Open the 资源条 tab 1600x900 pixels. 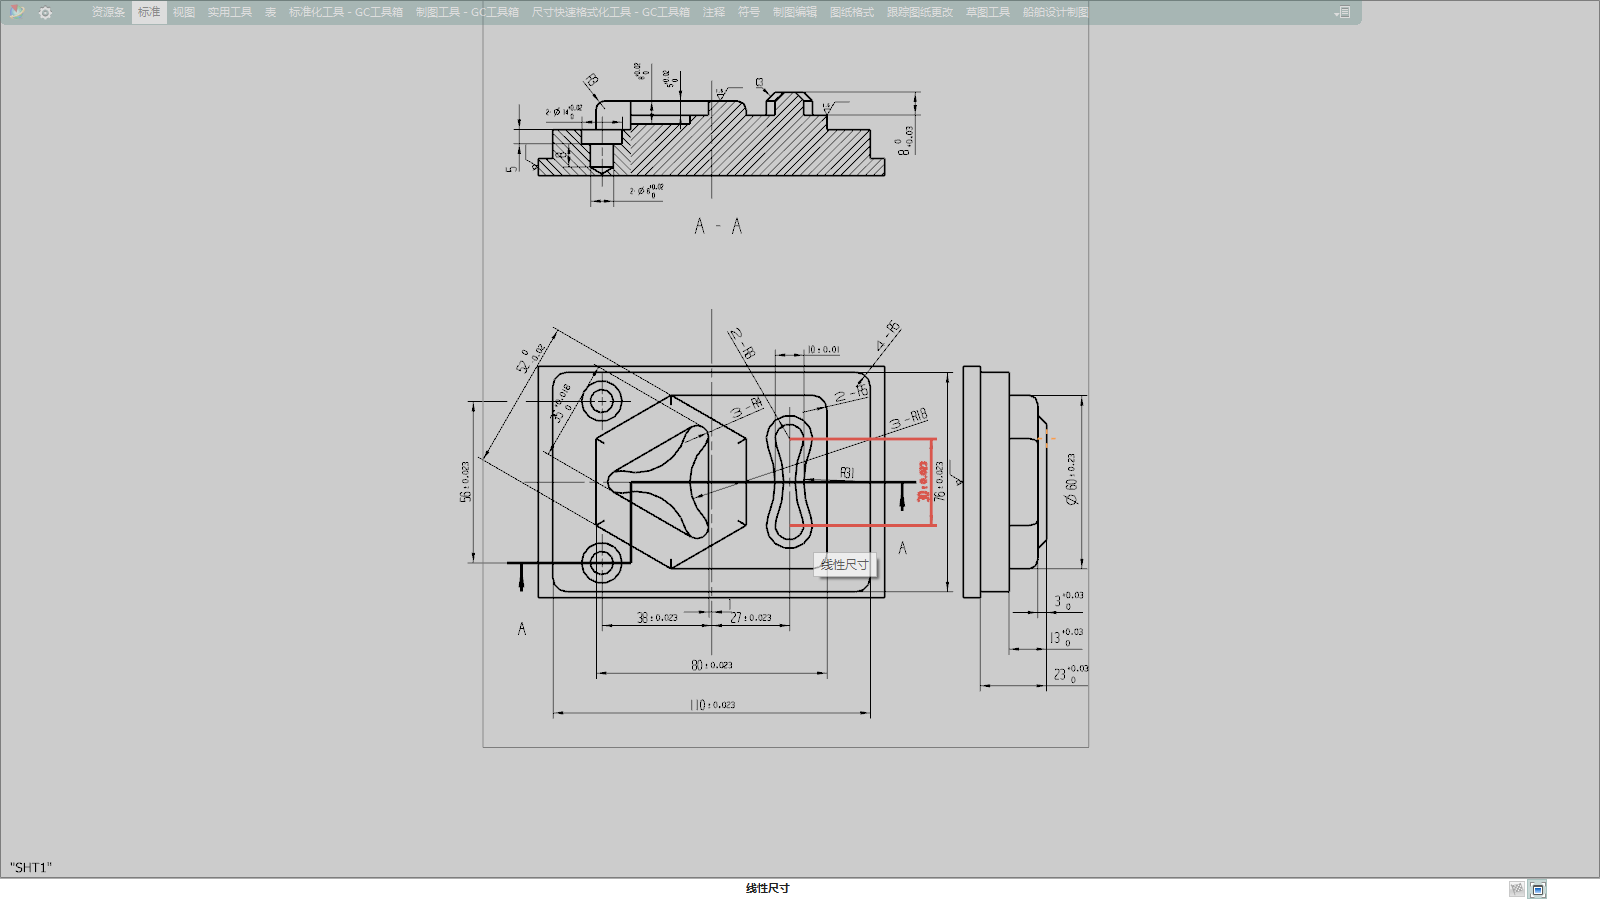pyautogui.click(x=108, y=12)
